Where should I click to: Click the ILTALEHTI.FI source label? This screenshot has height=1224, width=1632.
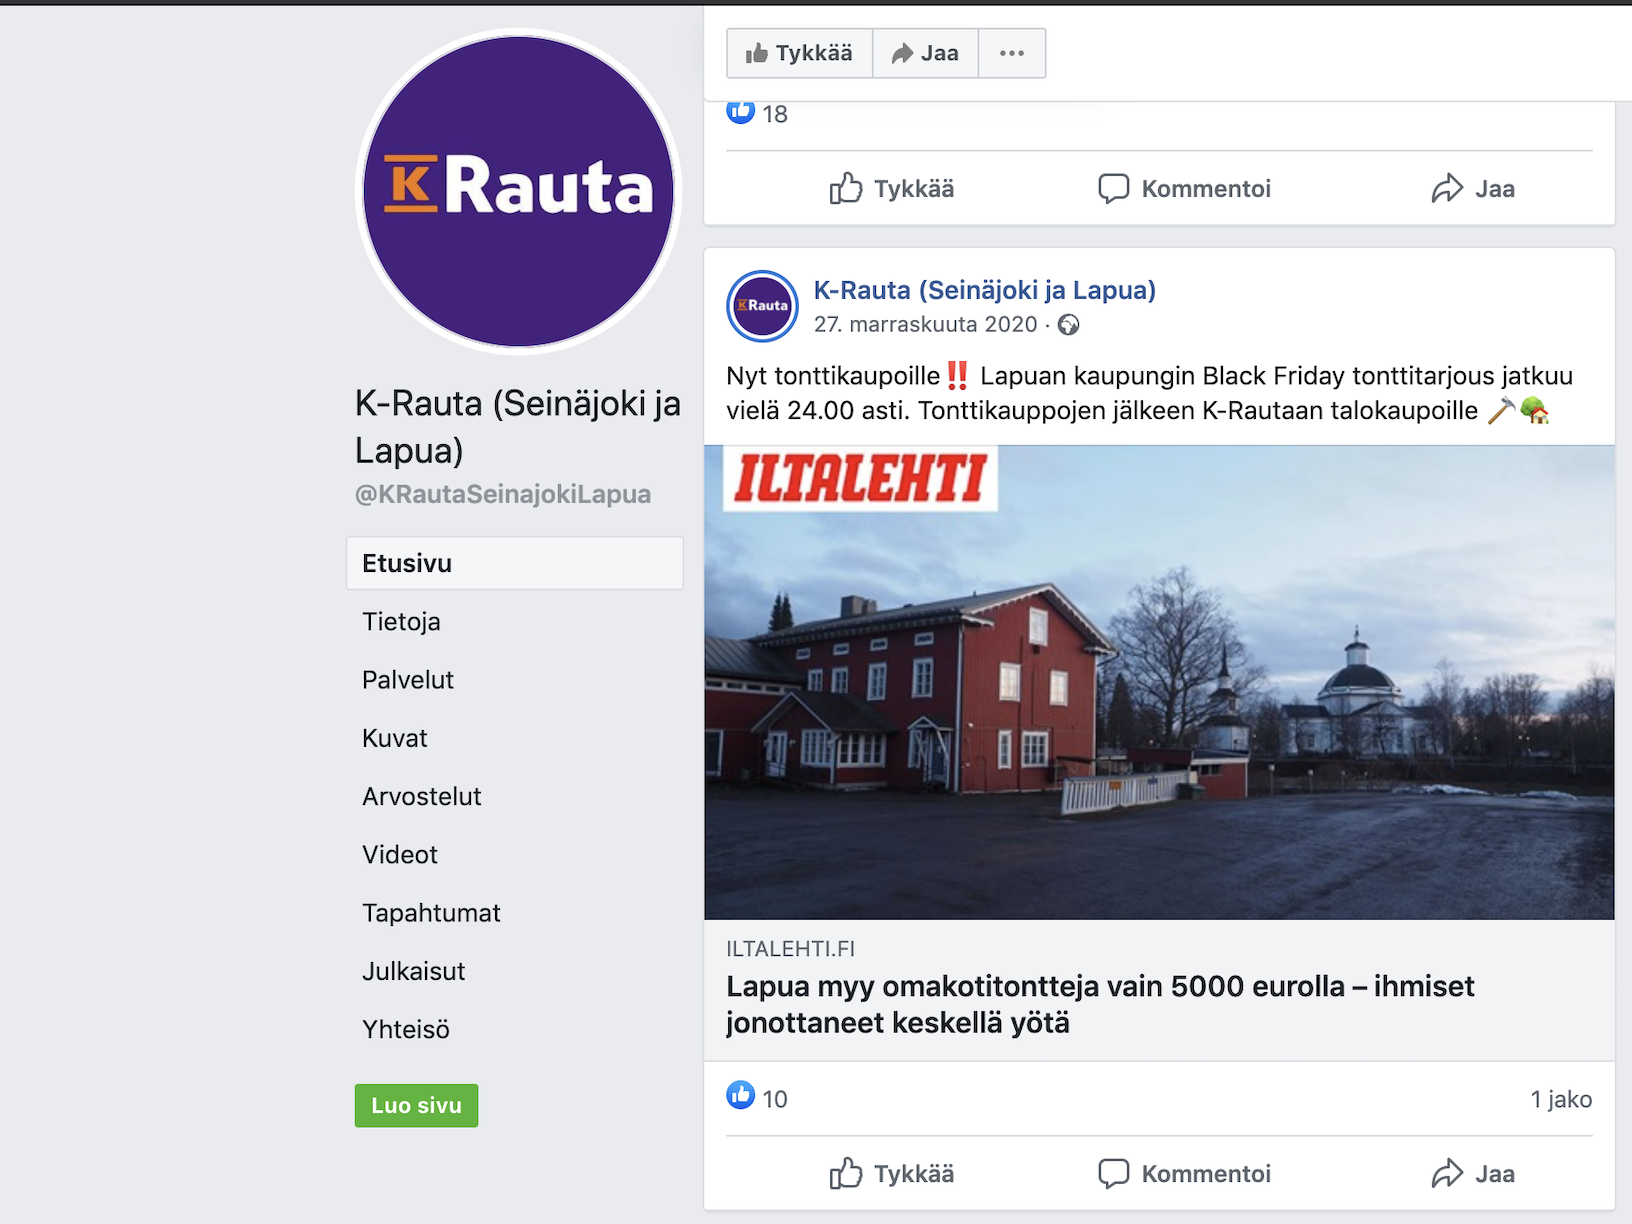click(x=790, y=948)
